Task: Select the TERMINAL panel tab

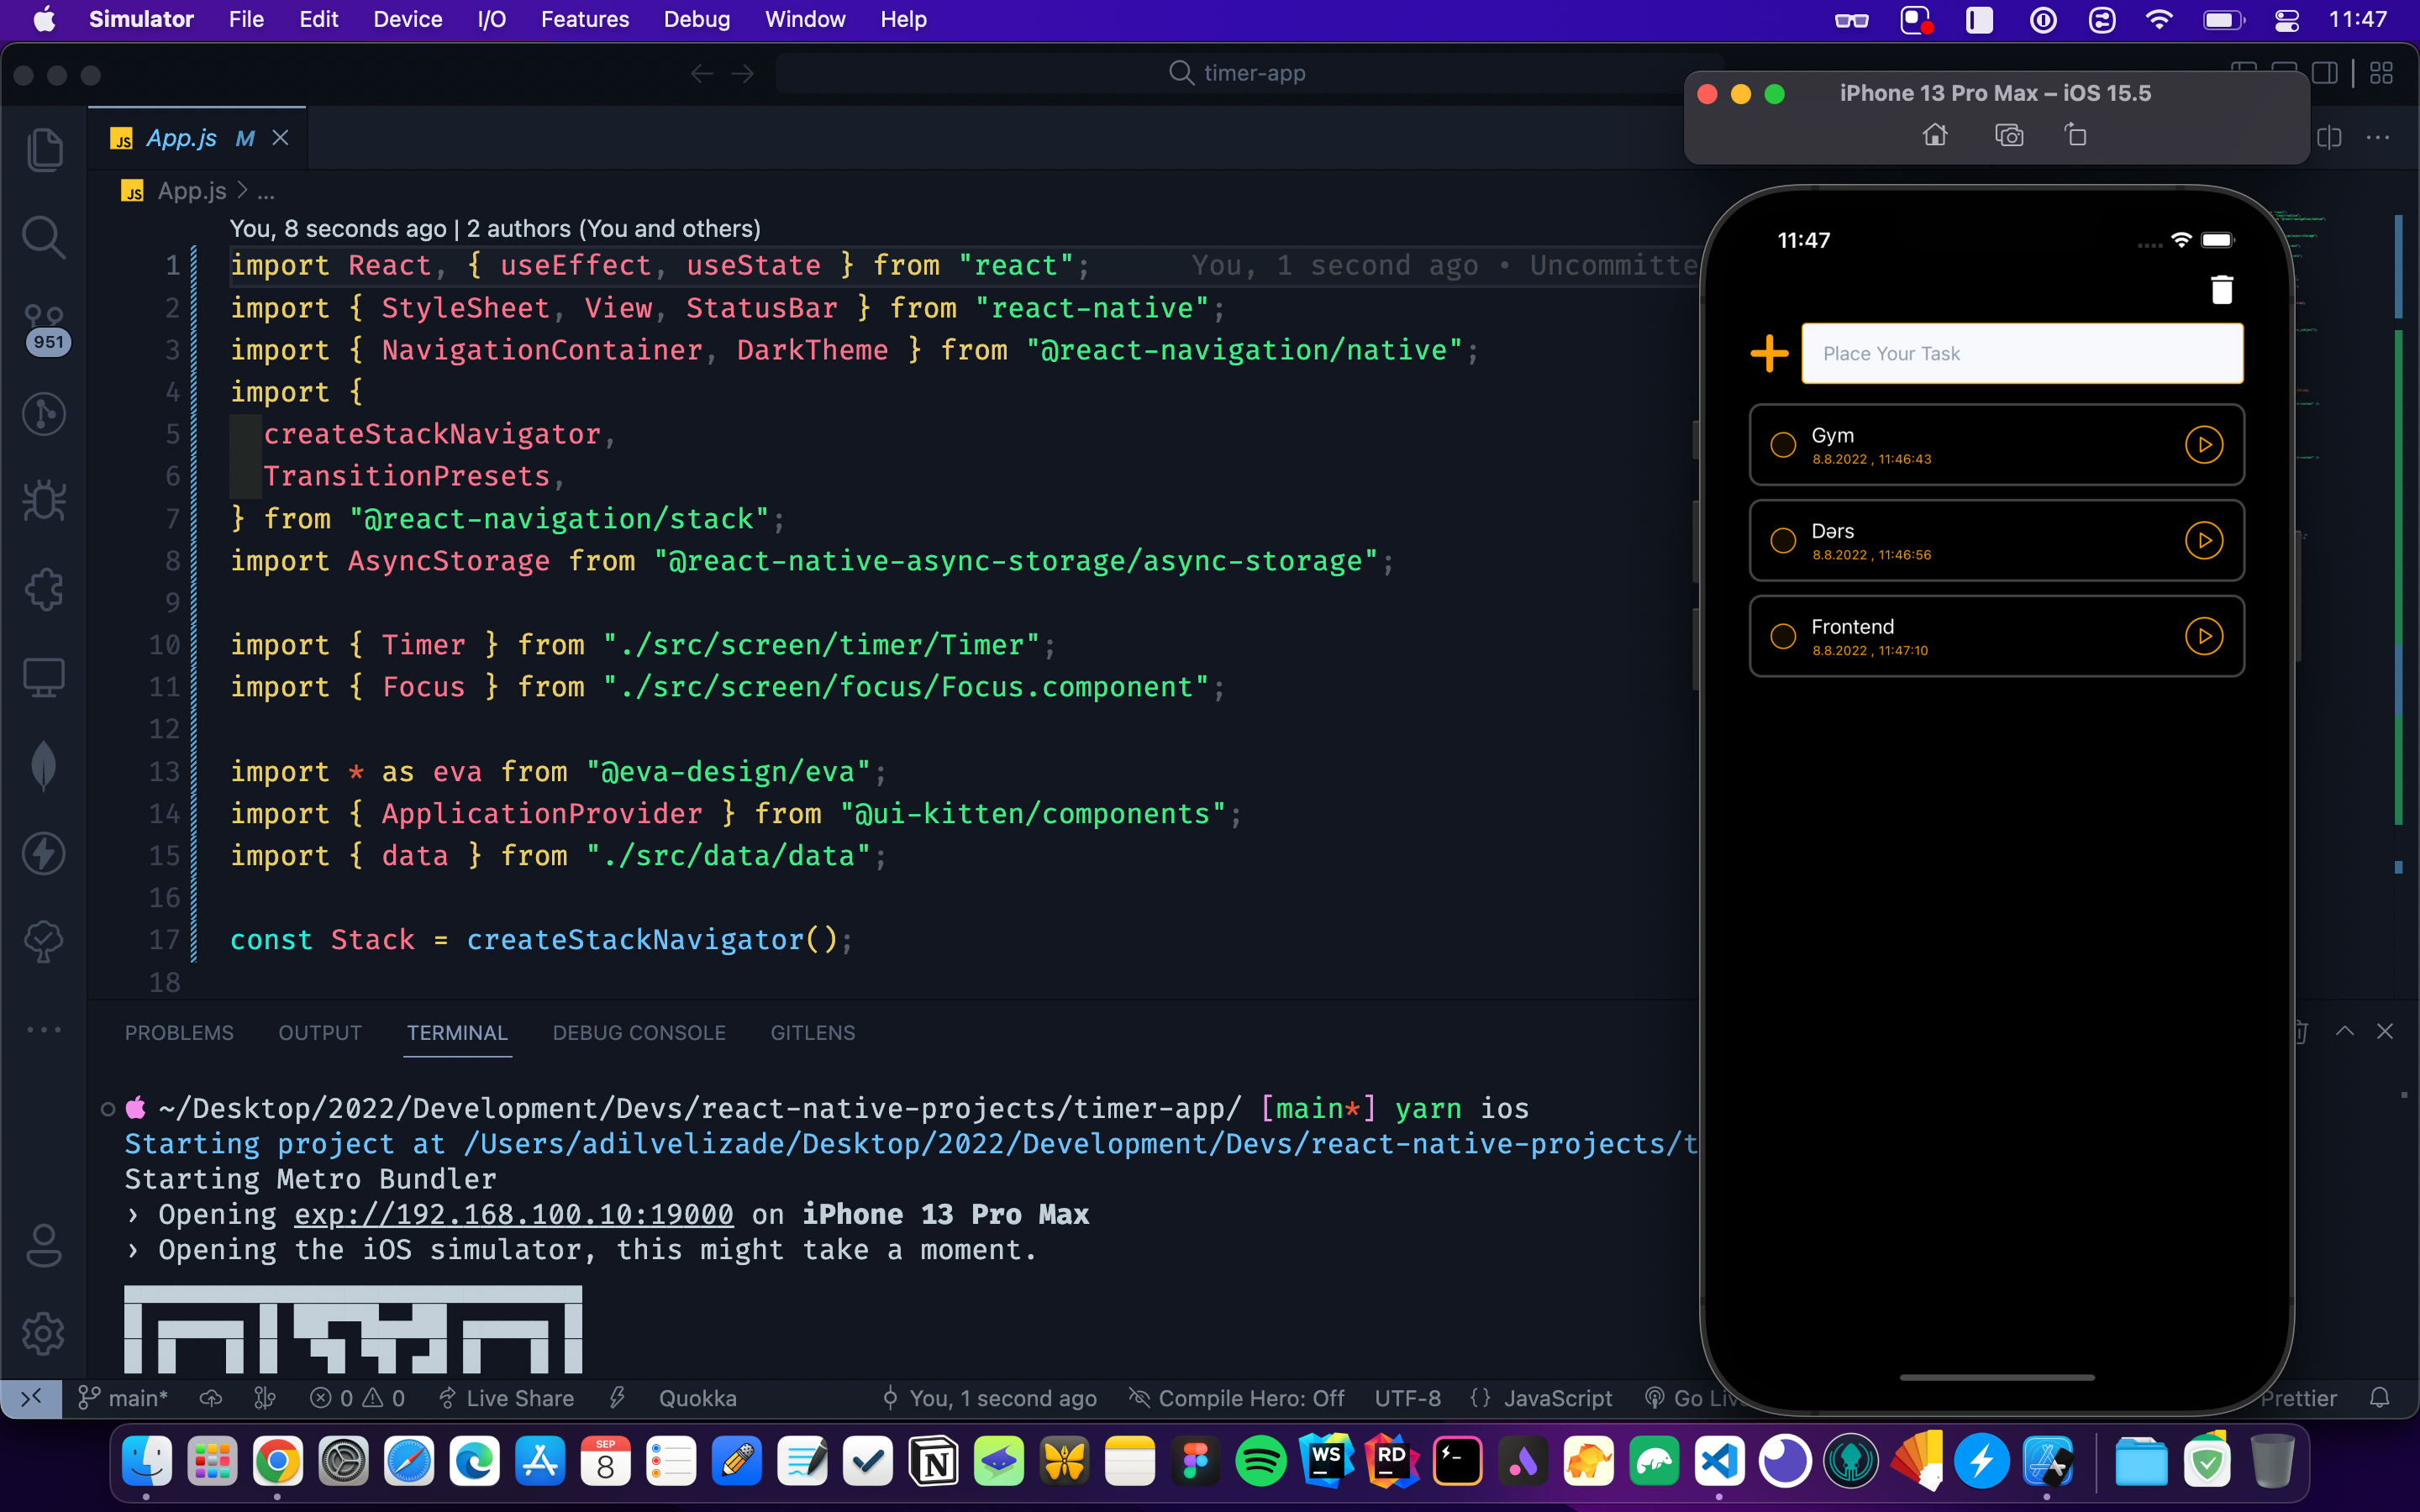Action: click(457, 1033)
